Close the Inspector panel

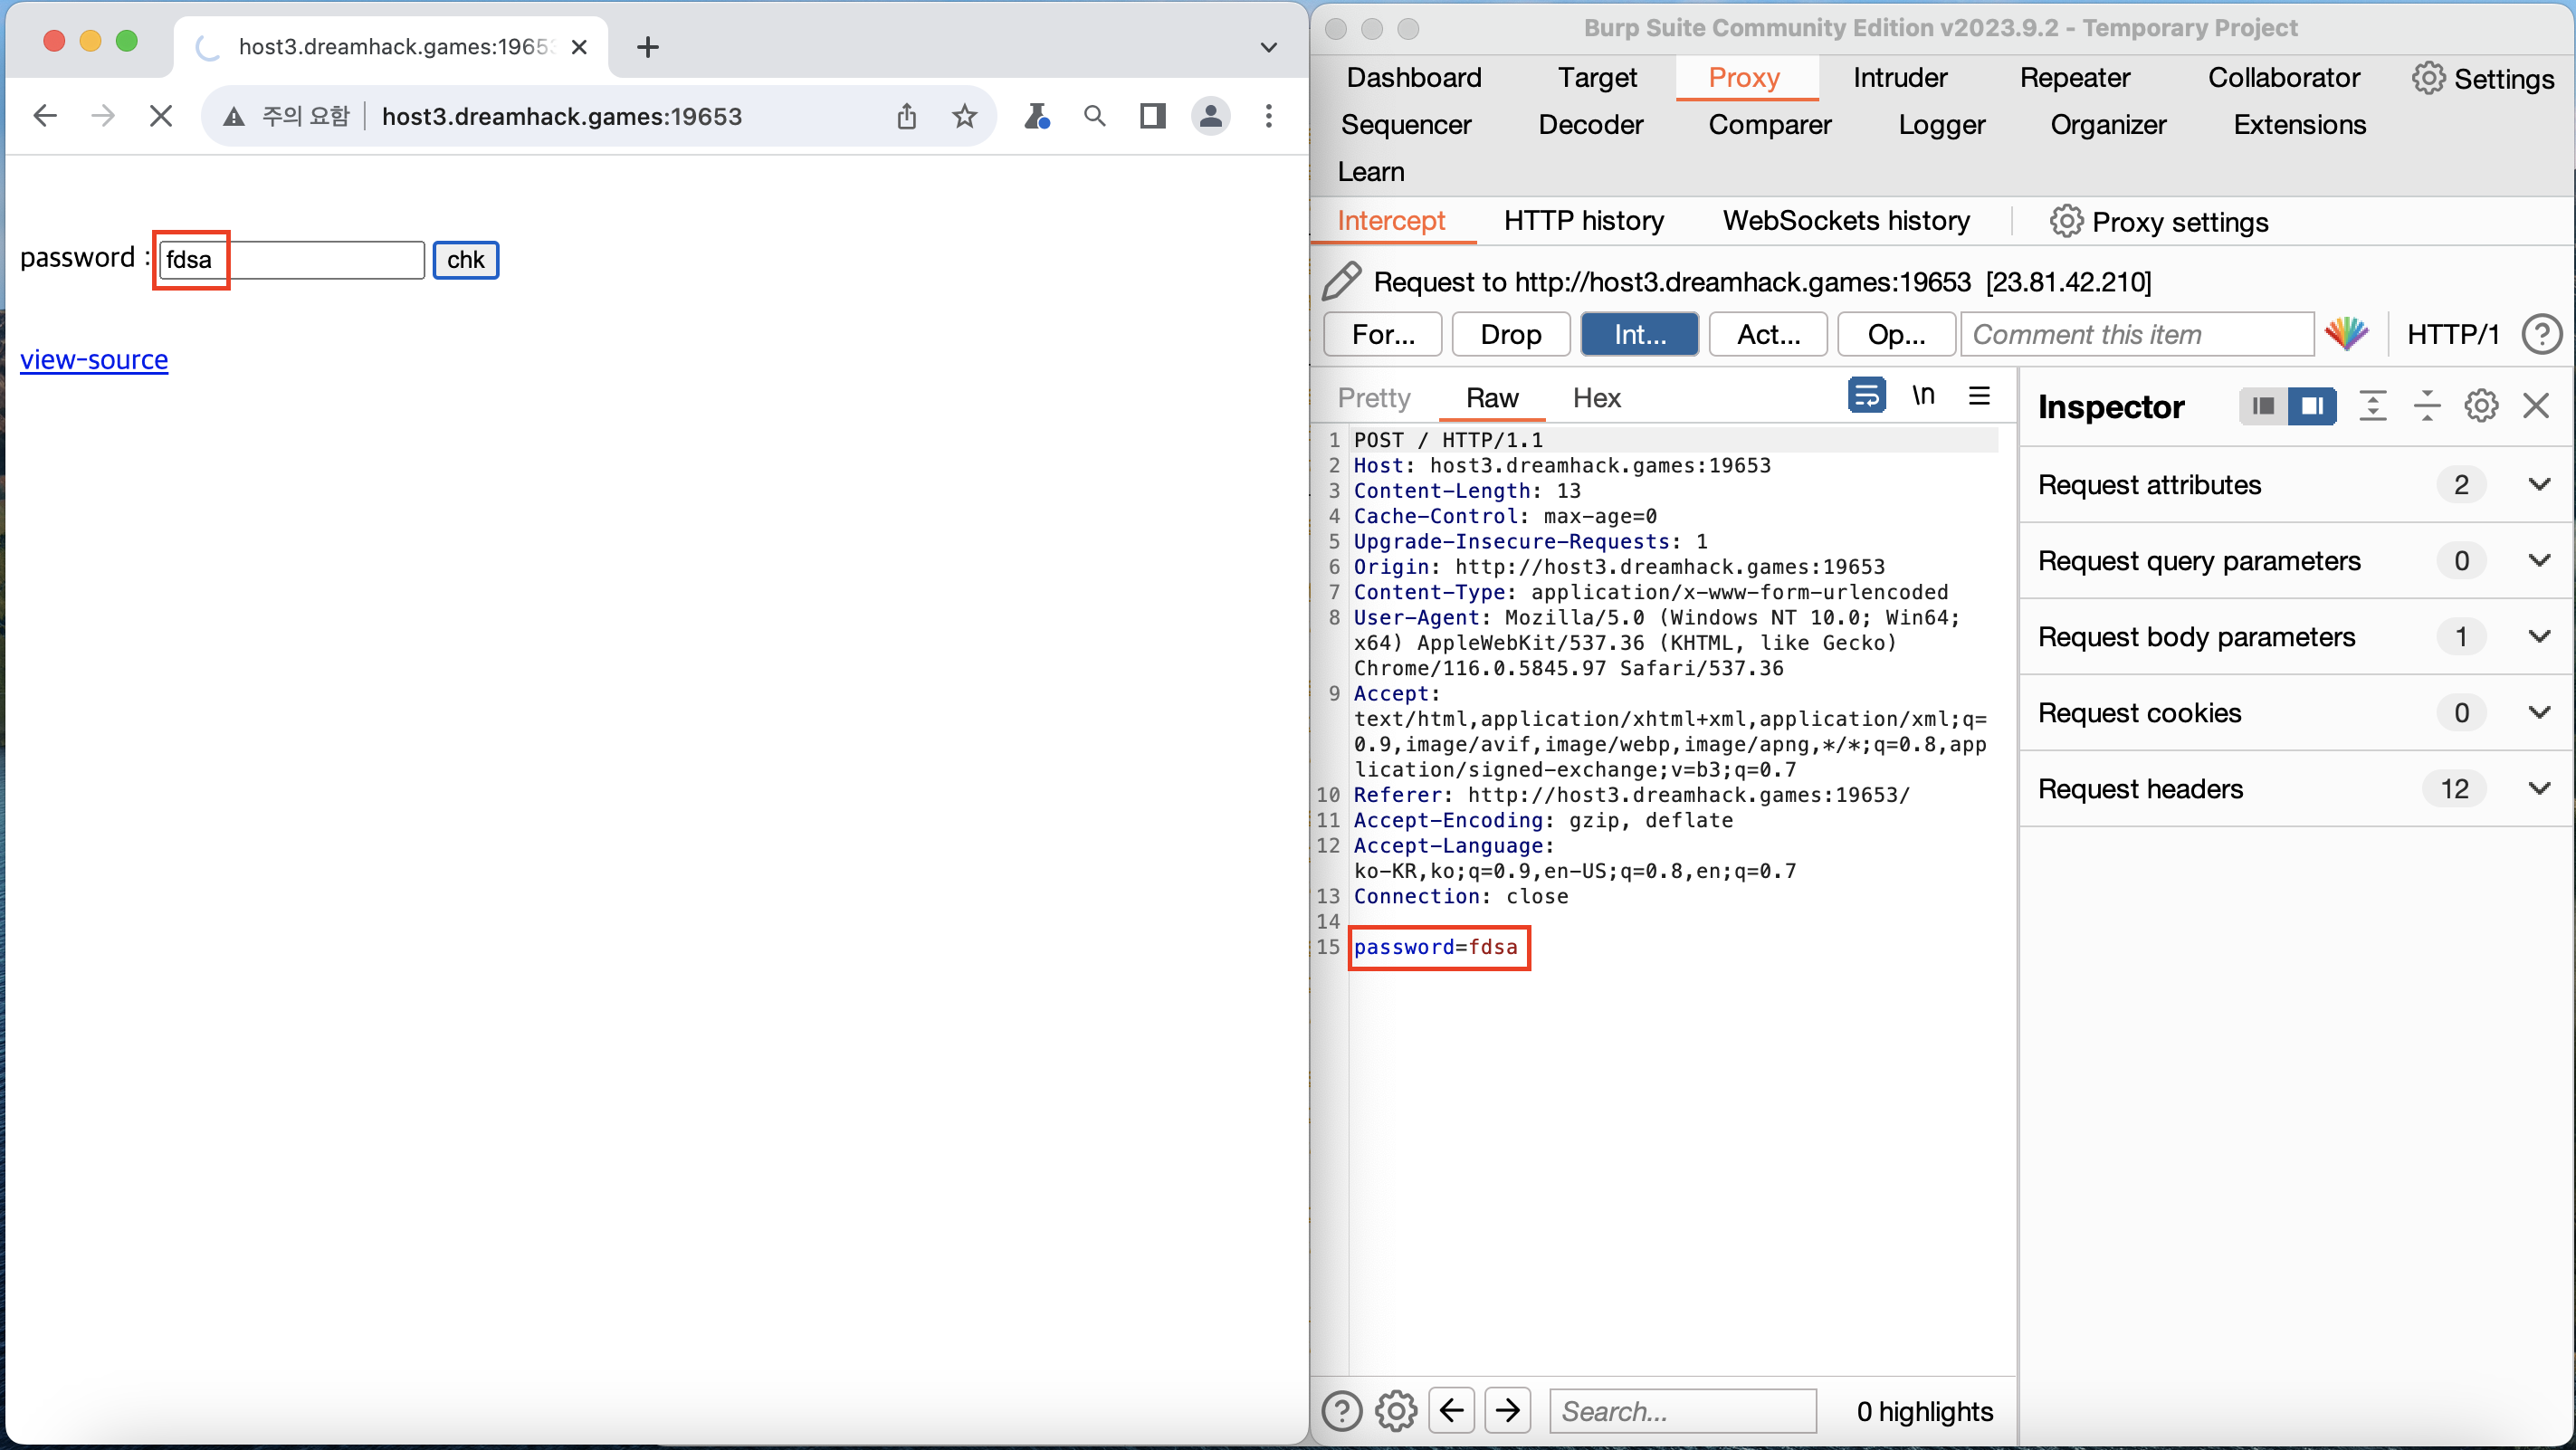pyautogui.click(x=2536, y=406)
